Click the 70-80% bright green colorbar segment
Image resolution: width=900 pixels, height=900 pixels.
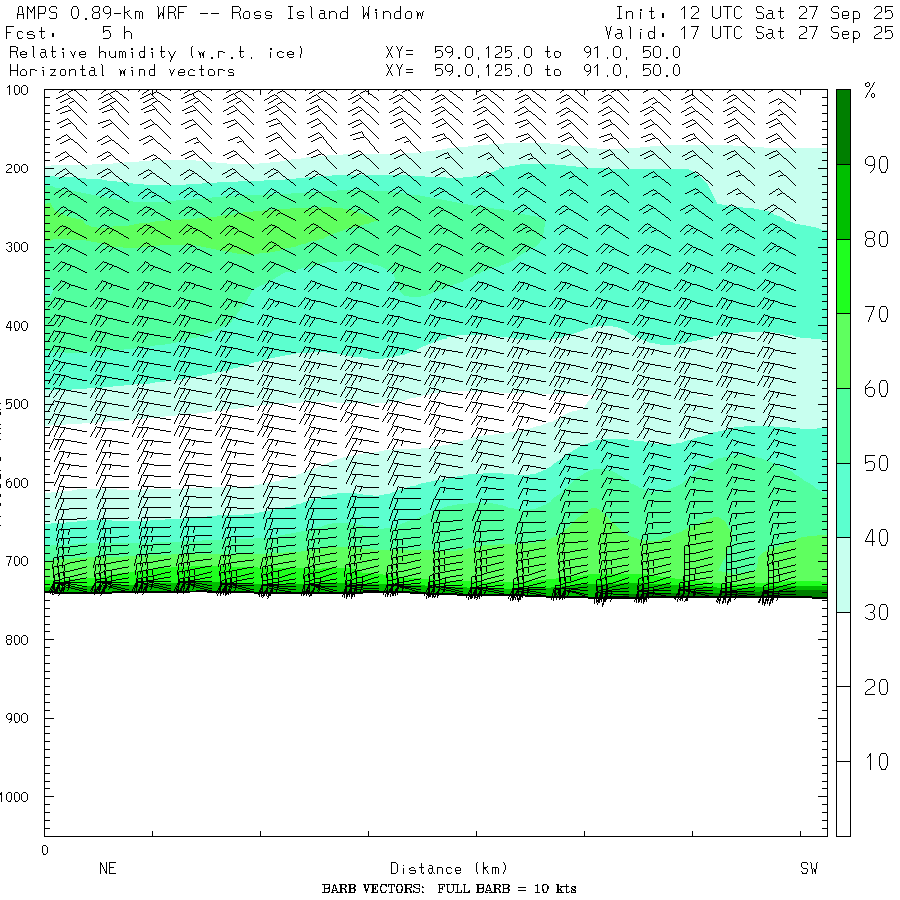[843, 276]
